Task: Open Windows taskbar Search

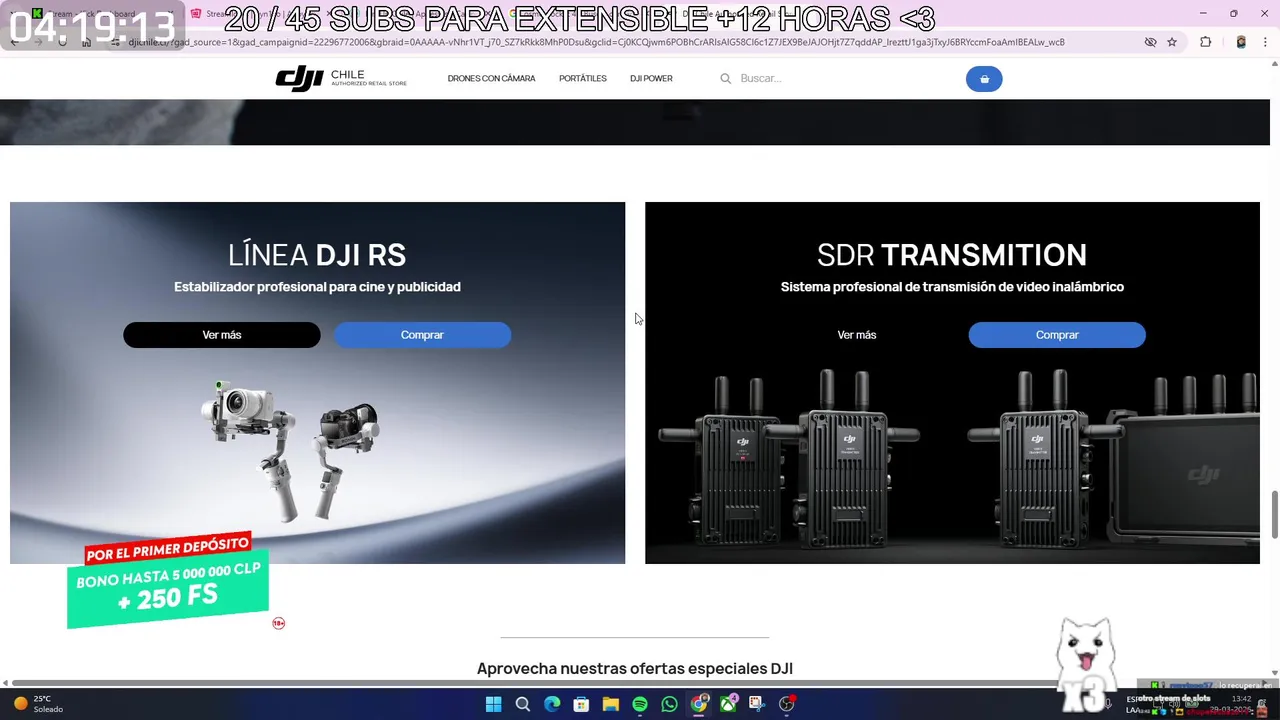Action: point(522,704)
